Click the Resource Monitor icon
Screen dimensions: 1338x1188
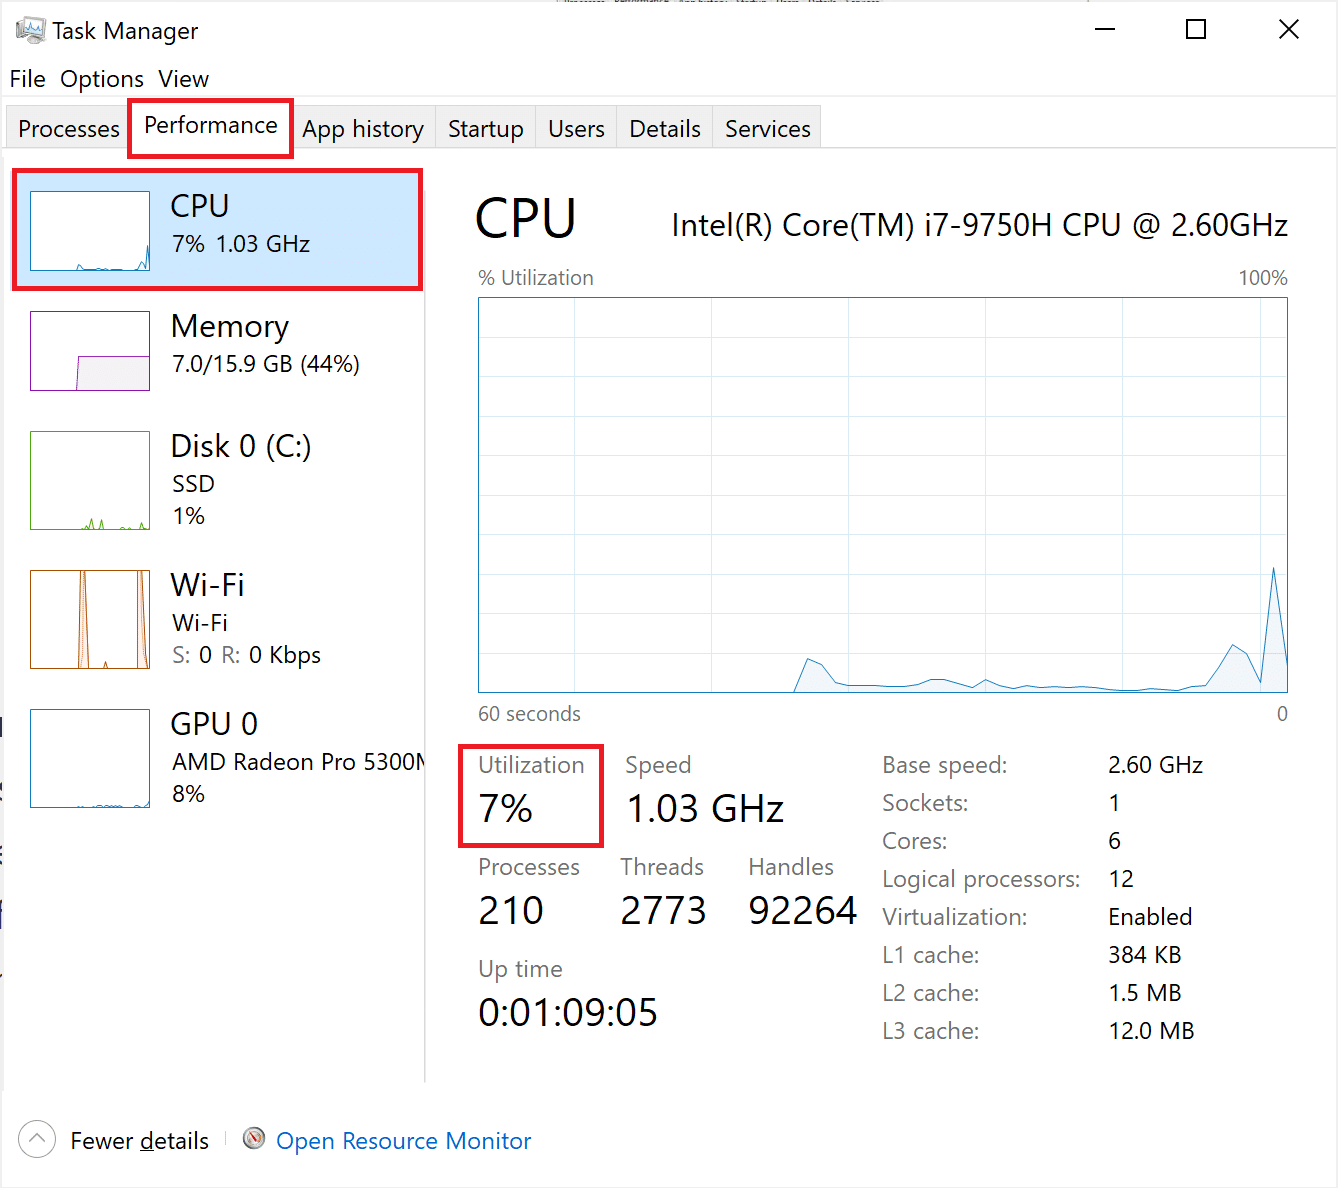254,1138
